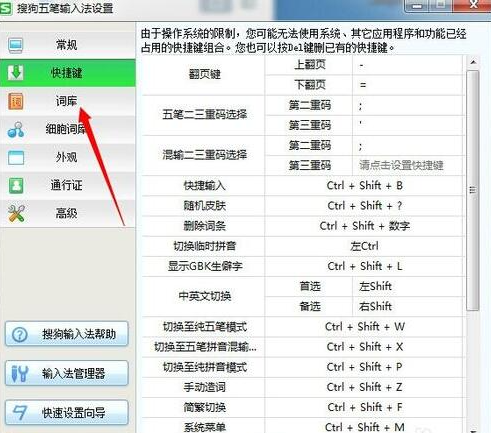The image size is (491, 433).
Task: Click the scrollbar up arrow
Action: [x=473, y=62]
